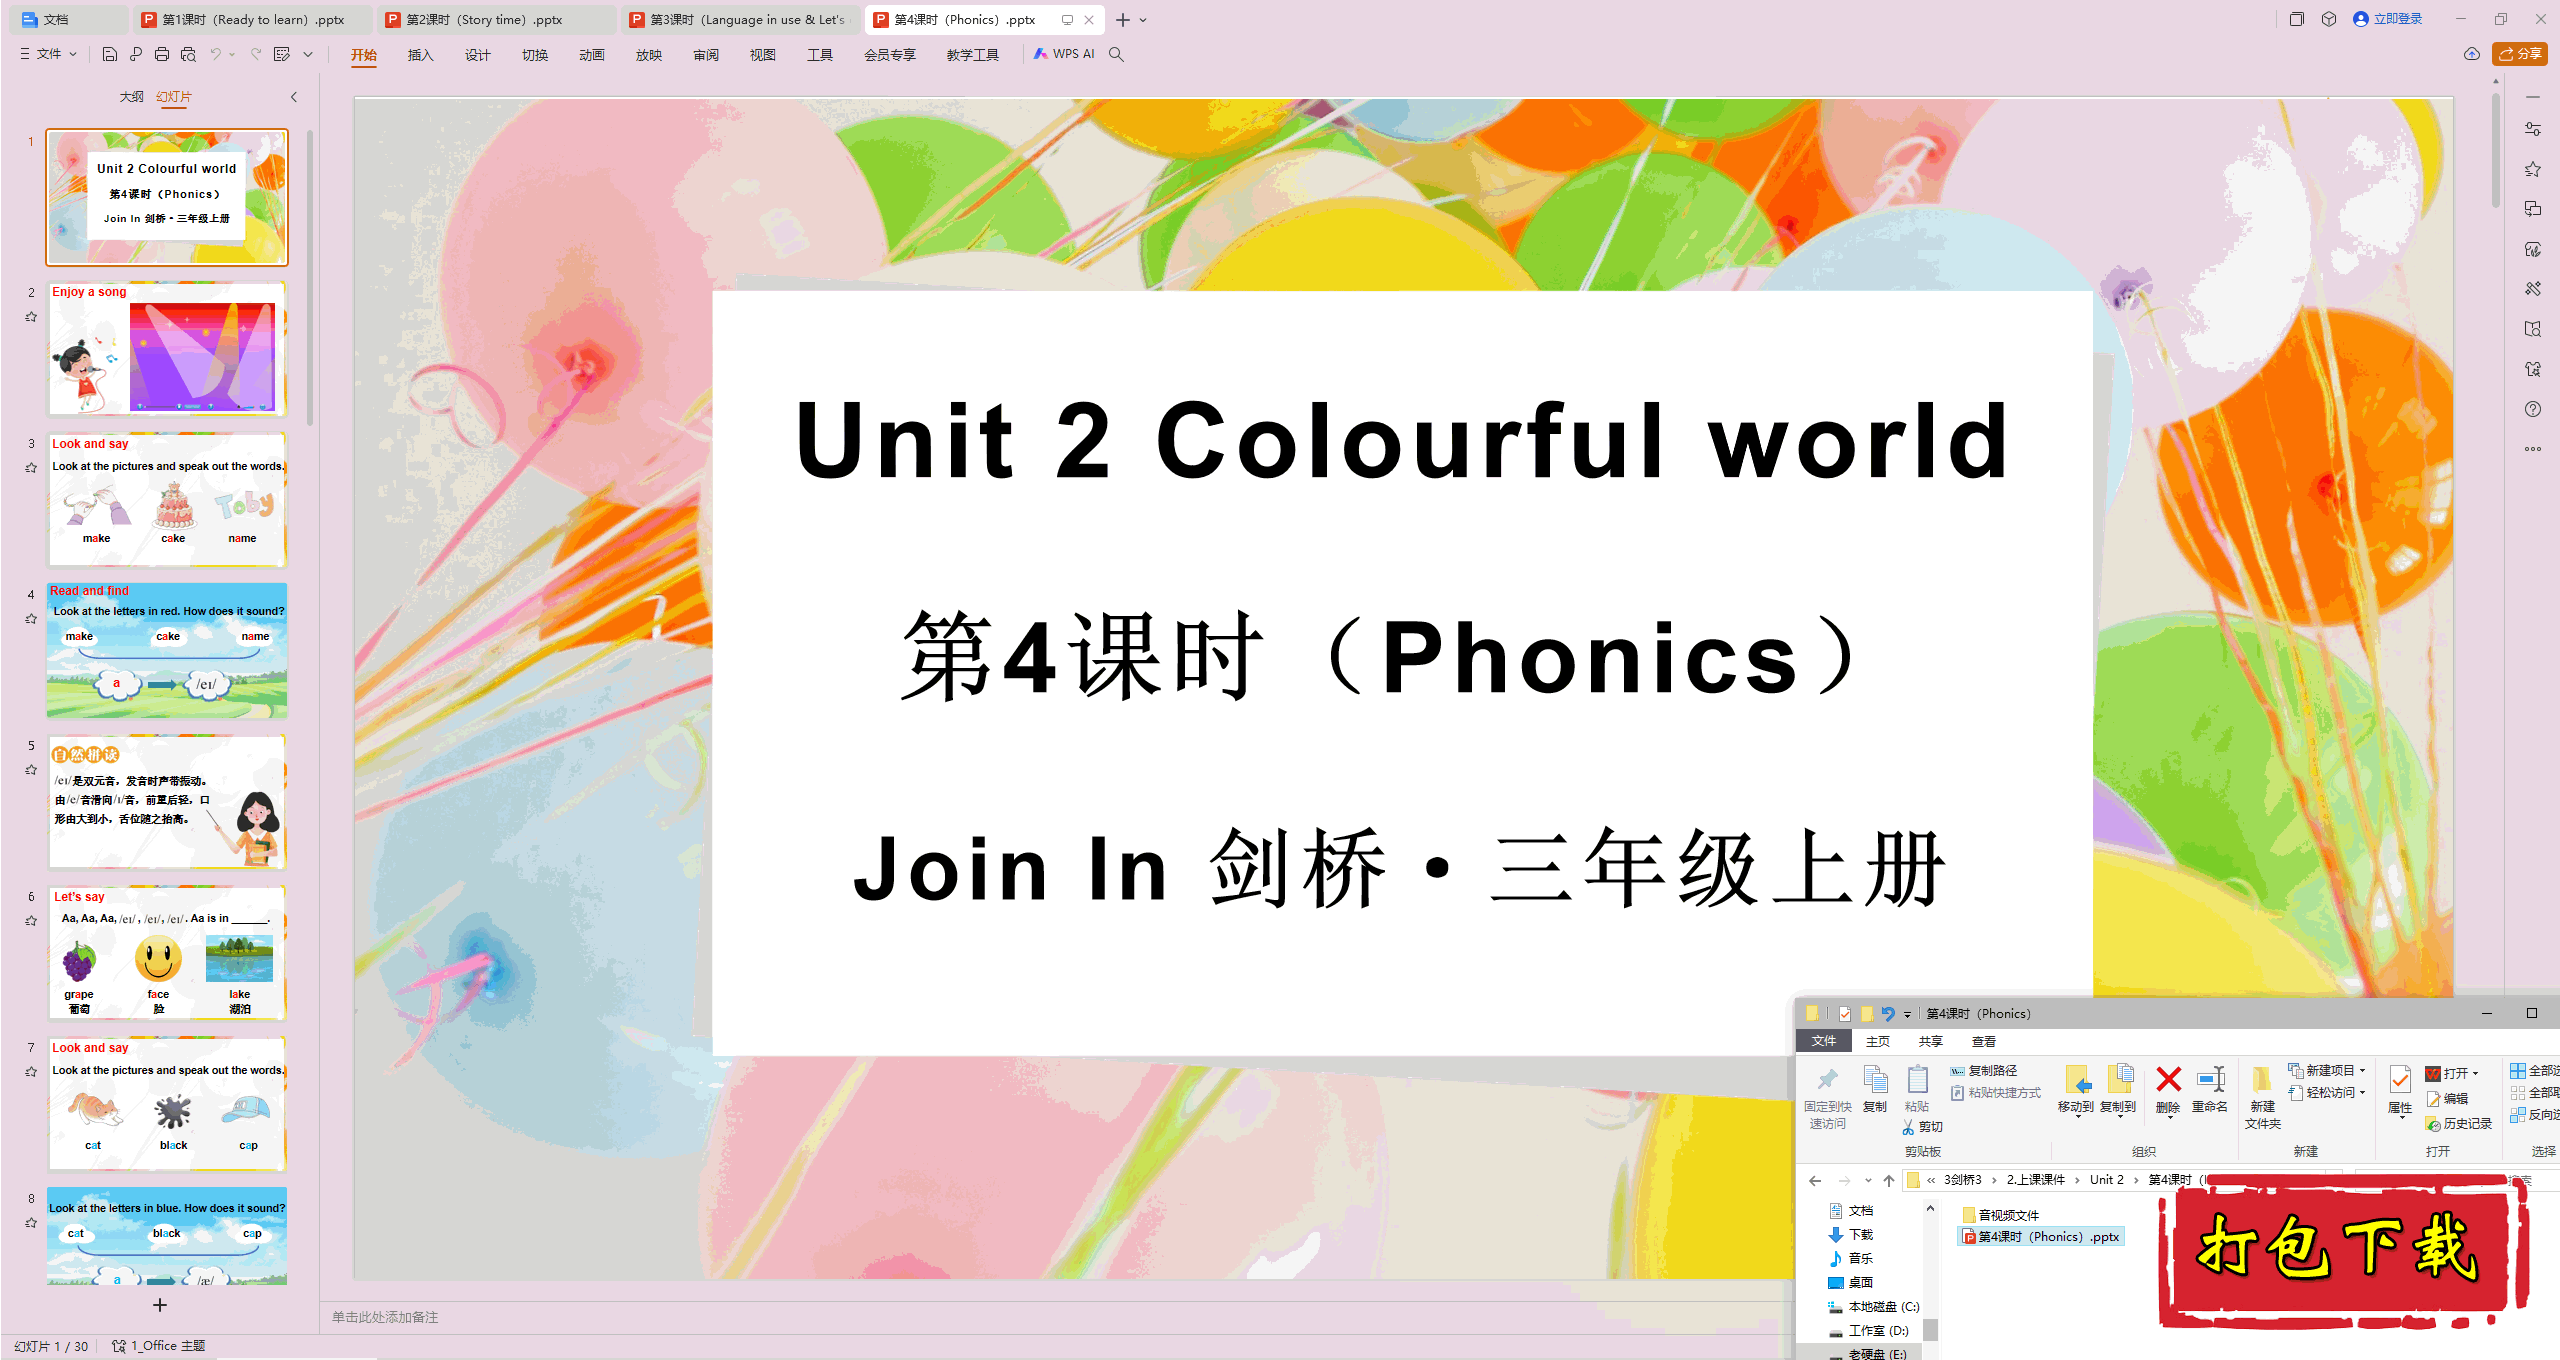This screenshot has height=1360, width=2560.
Task: Click 历史记录 history in Explorer ribbon
Action: click(x=2459, y=1124)
